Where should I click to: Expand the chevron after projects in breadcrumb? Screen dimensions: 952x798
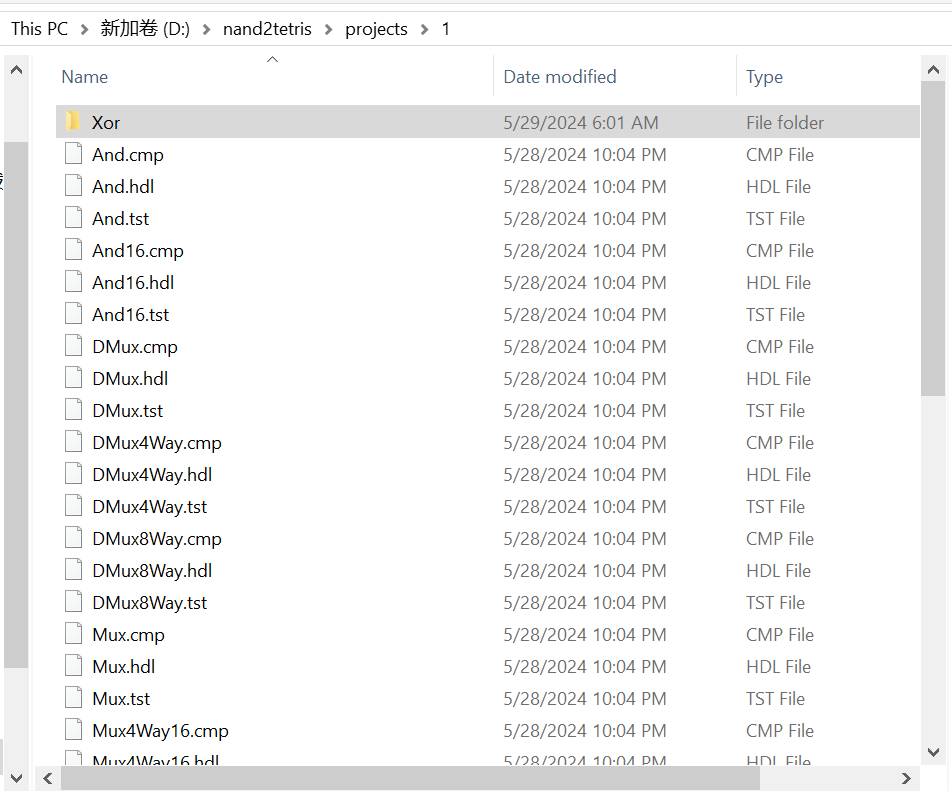tap(425, 29)
